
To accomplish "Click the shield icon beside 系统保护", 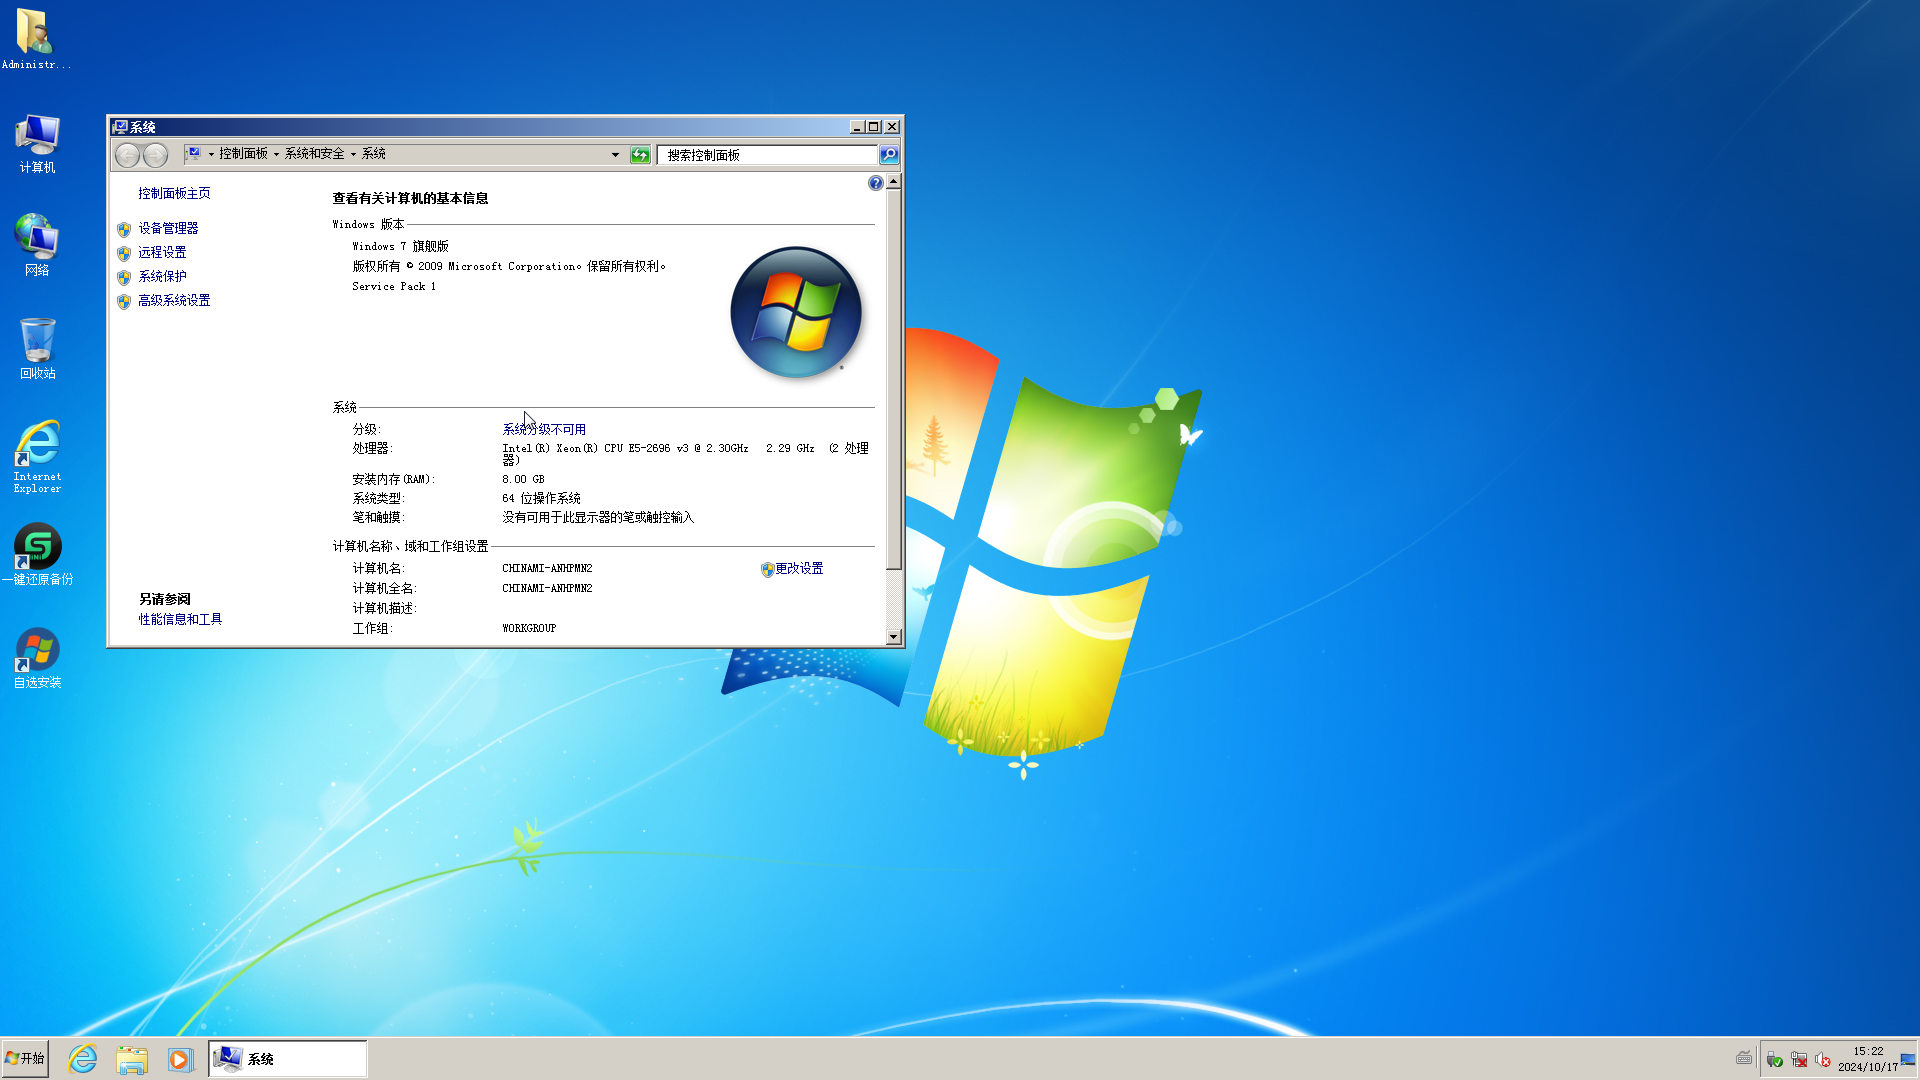I will 124,277.
